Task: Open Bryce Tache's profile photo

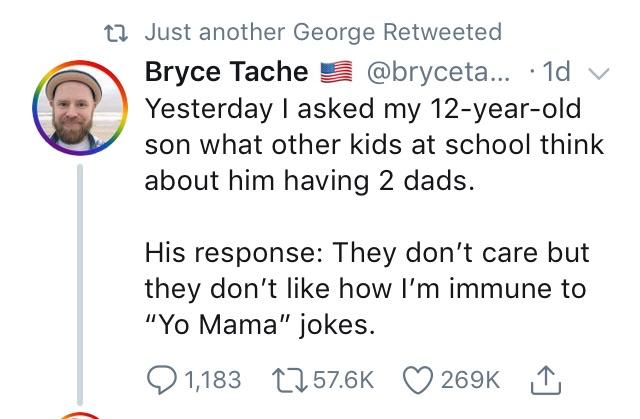Action: point(81,108)
